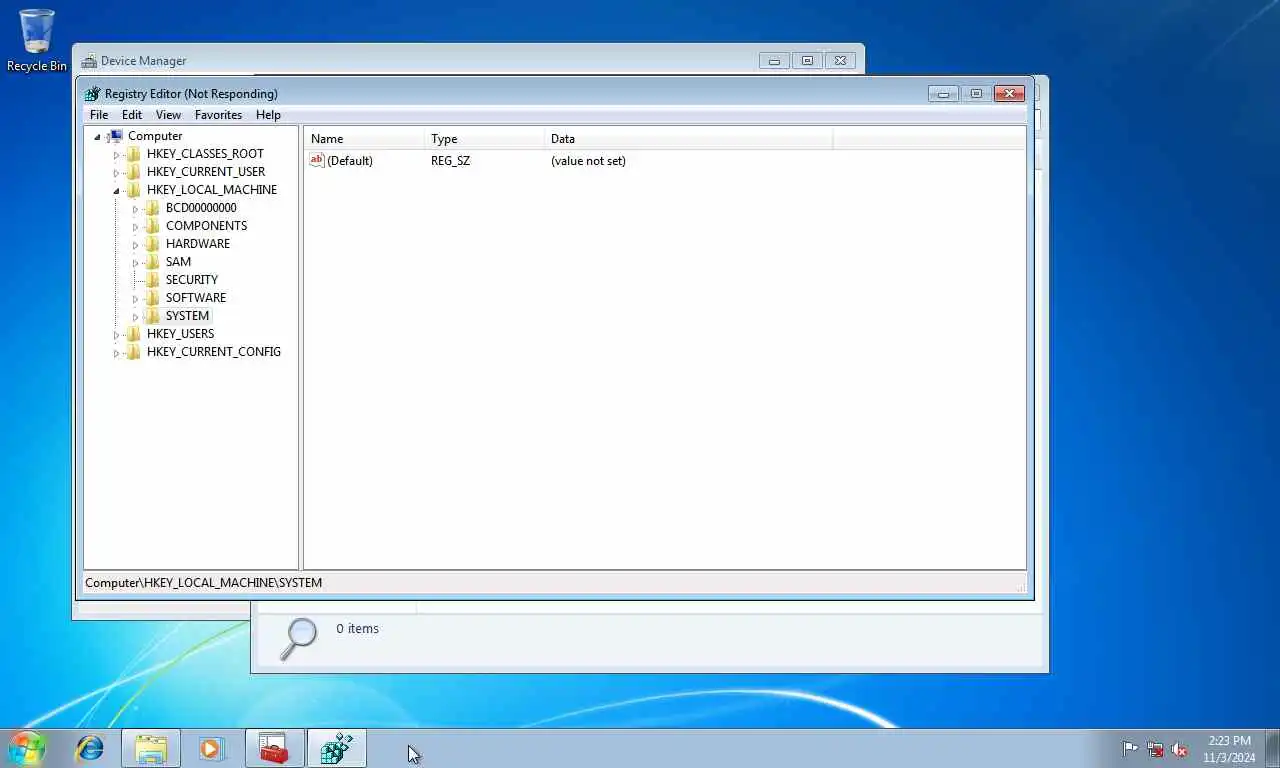Collapse the Computer tree node

click(97, 137)
